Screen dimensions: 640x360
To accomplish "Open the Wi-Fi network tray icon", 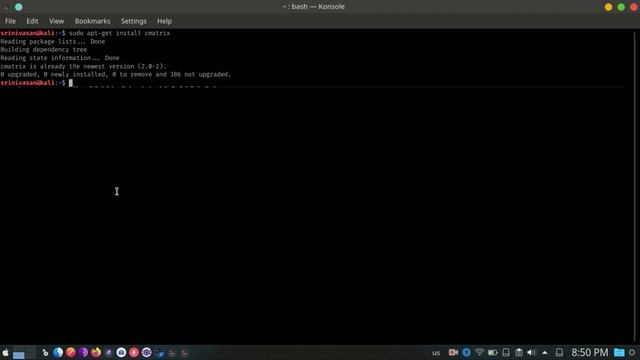I will (x=480, y=352).
